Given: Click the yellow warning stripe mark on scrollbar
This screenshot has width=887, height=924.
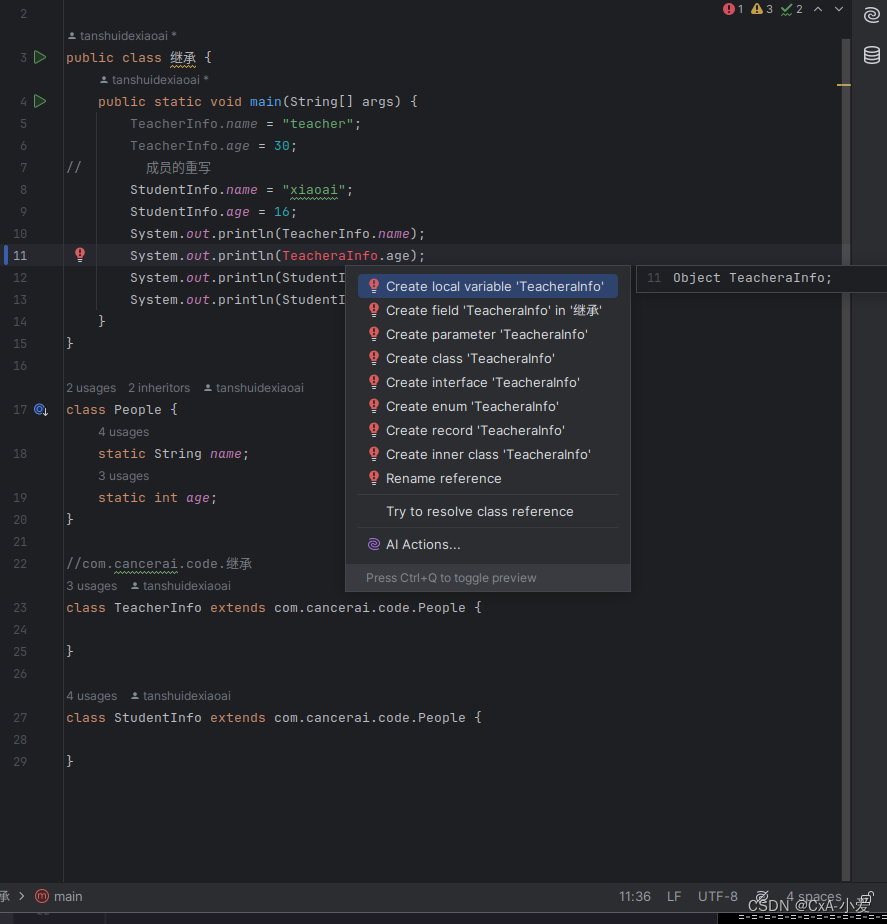Looking at the screenshot, I should (843, 85).
